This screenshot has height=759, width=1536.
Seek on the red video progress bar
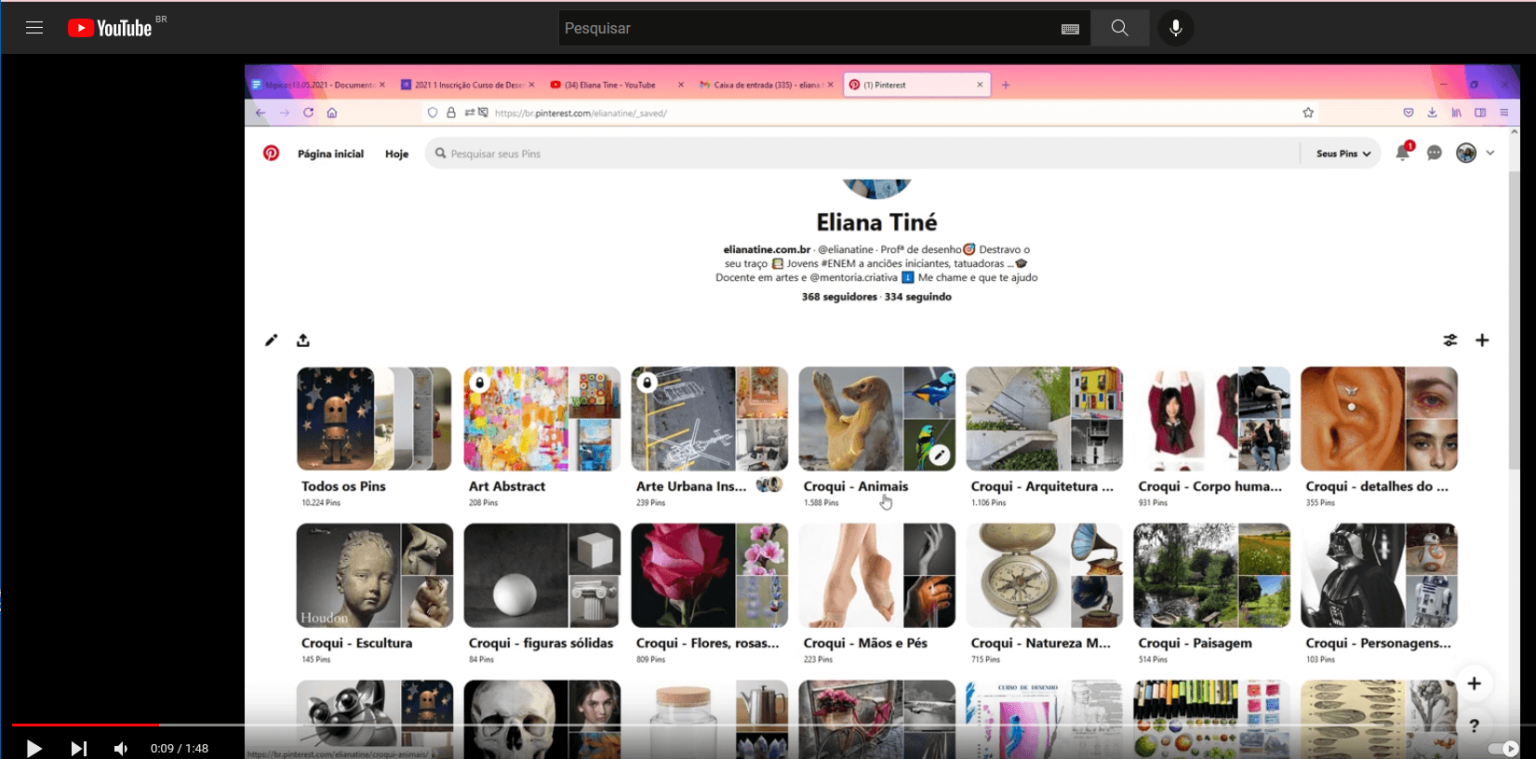85,724
